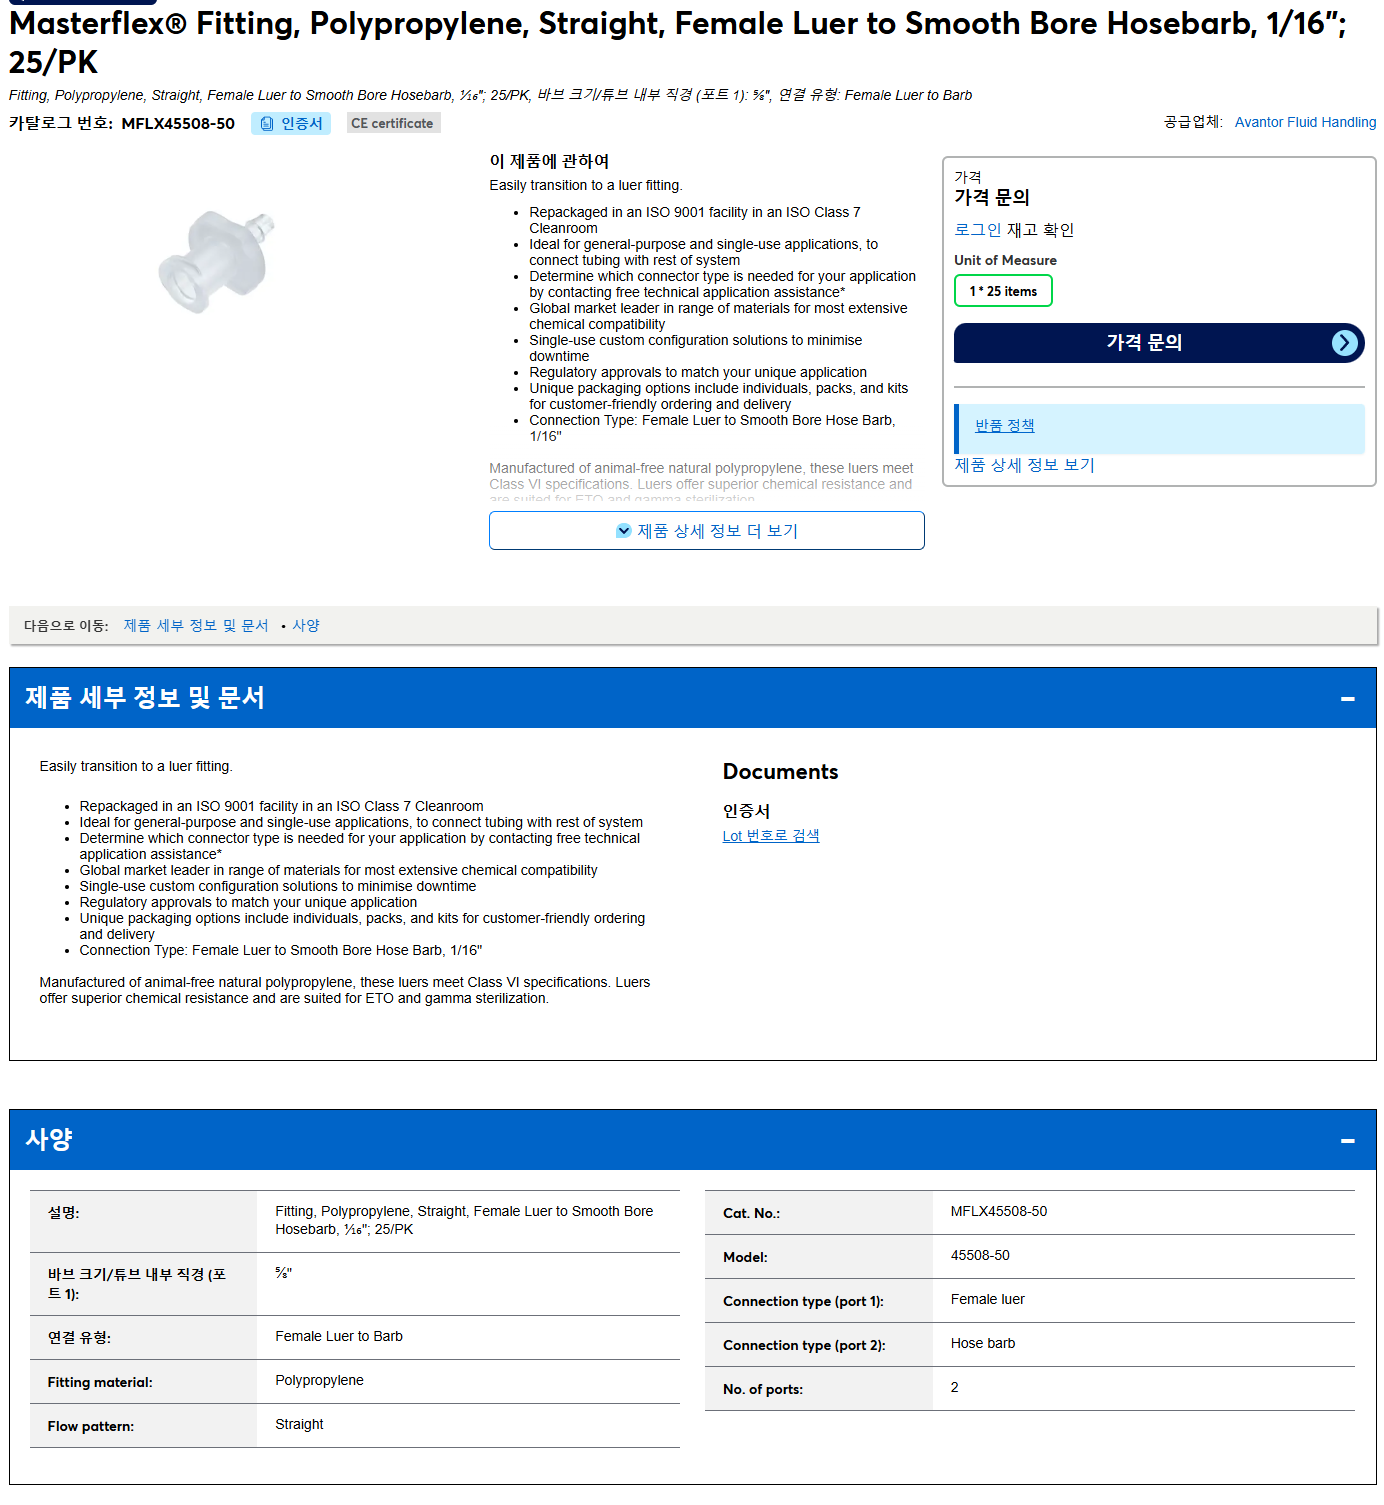Screen dimensions: 1384x1505
Task: Click the arrow icon on 가격 문의 button
Action: pos(1345,343)
